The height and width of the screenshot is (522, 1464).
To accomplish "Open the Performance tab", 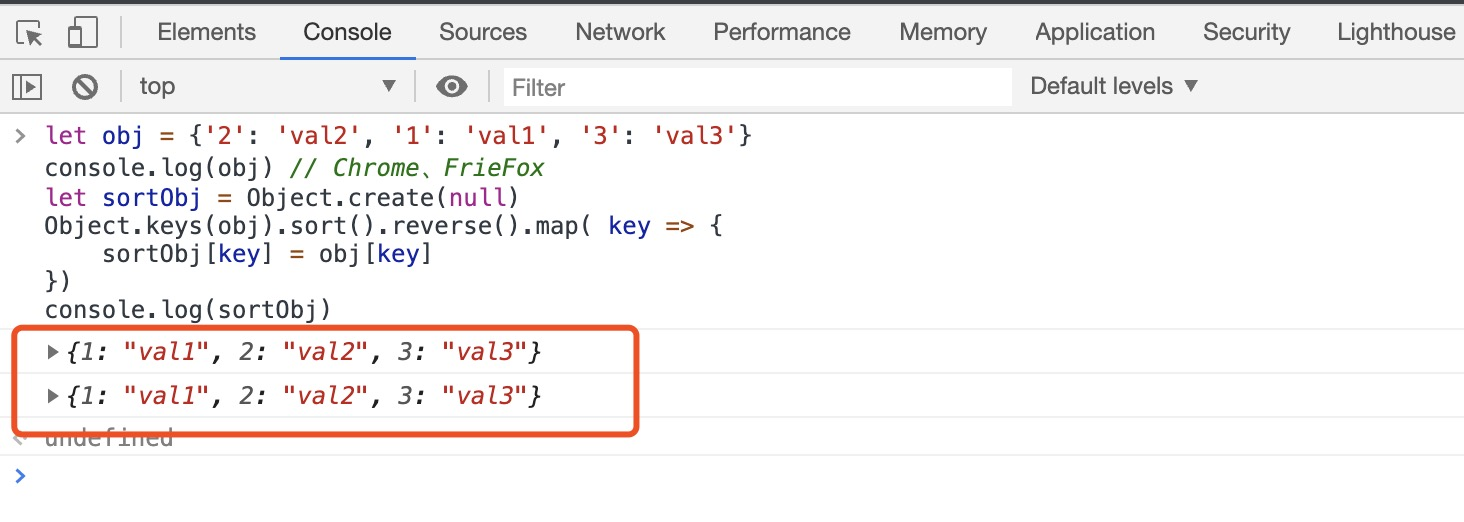I will pyautogui.click(x=782, y=32).
